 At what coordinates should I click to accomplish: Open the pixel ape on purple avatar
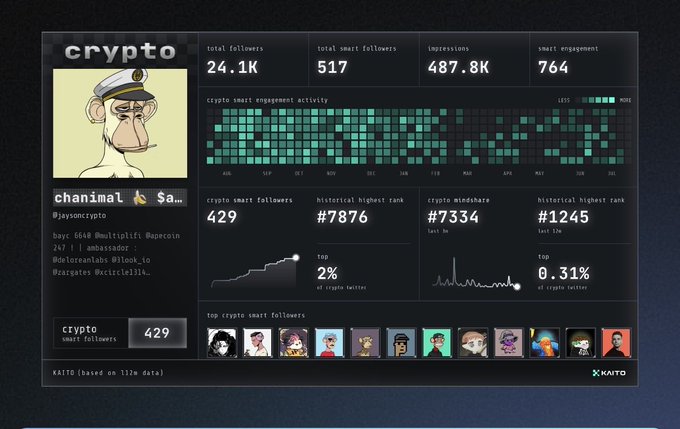pos(365,343)
